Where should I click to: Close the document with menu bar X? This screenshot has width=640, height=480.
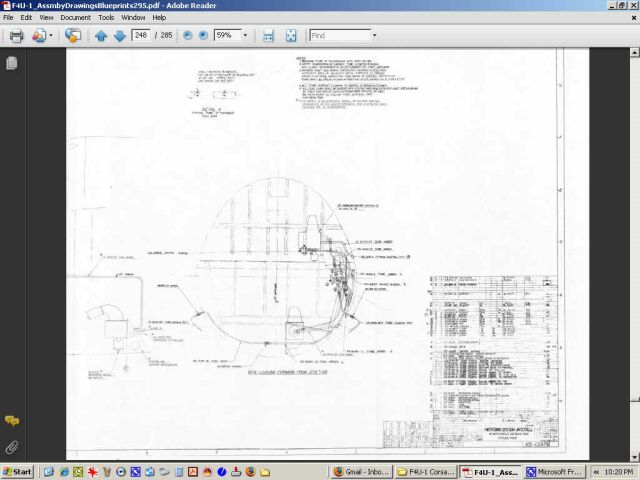pyautogui.click(x=634, y=18)
